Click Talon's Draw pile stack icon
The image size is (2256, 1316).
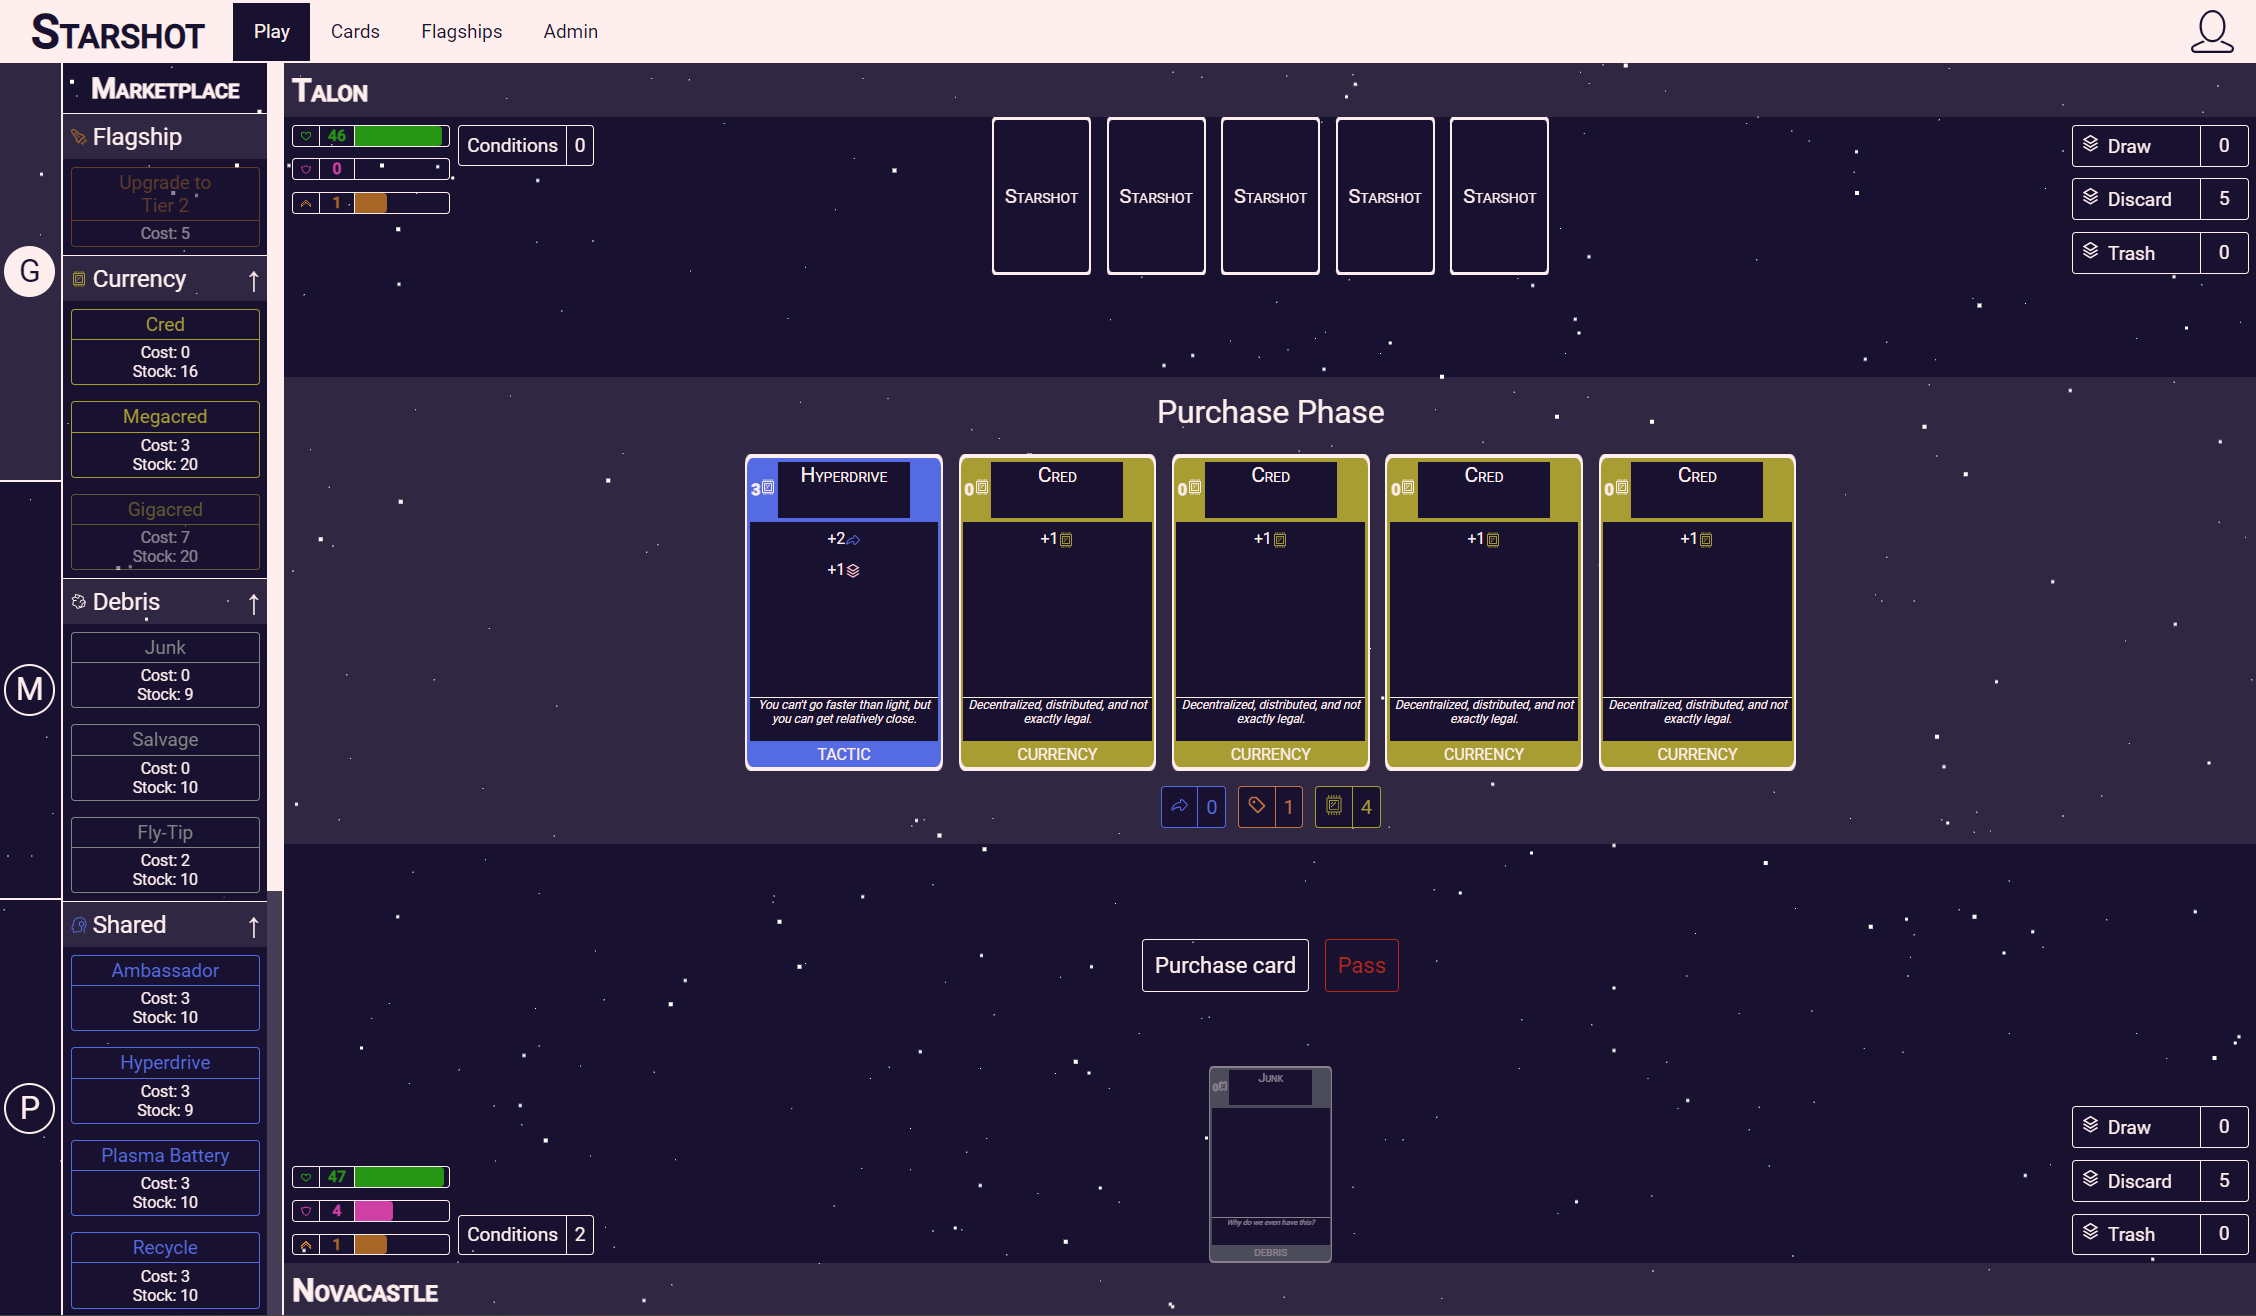click(2091, 146)
